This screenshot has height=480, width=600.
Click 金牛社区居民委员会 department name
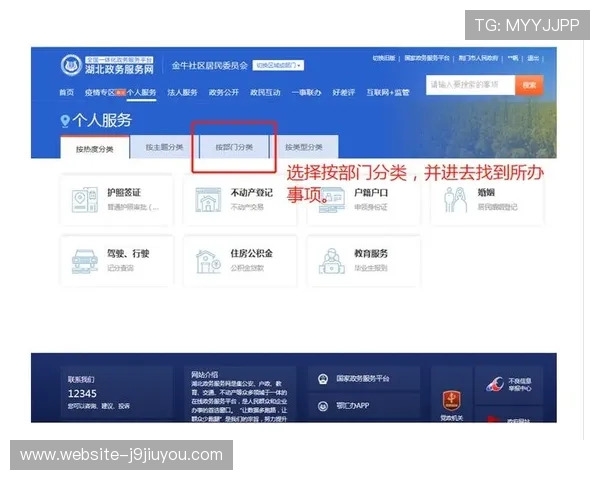coord(210,65)
